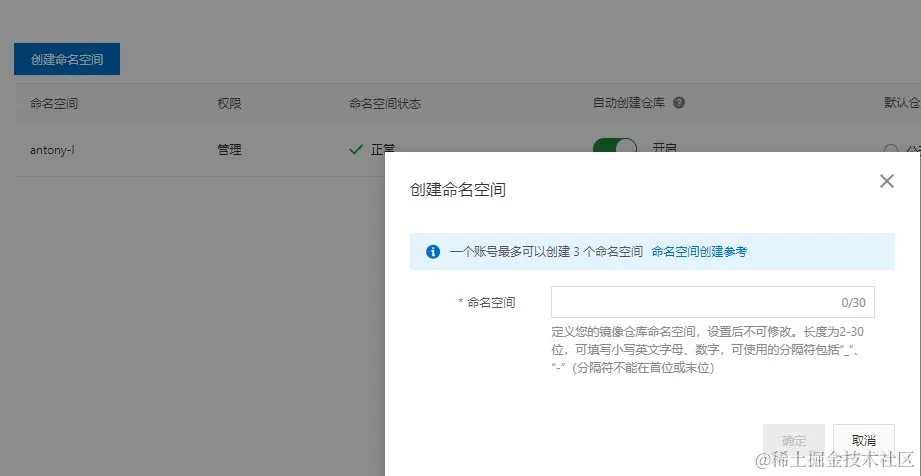This screenshot has width=921, height=476.
Task: Click the 确定 button
Action: 794,440
